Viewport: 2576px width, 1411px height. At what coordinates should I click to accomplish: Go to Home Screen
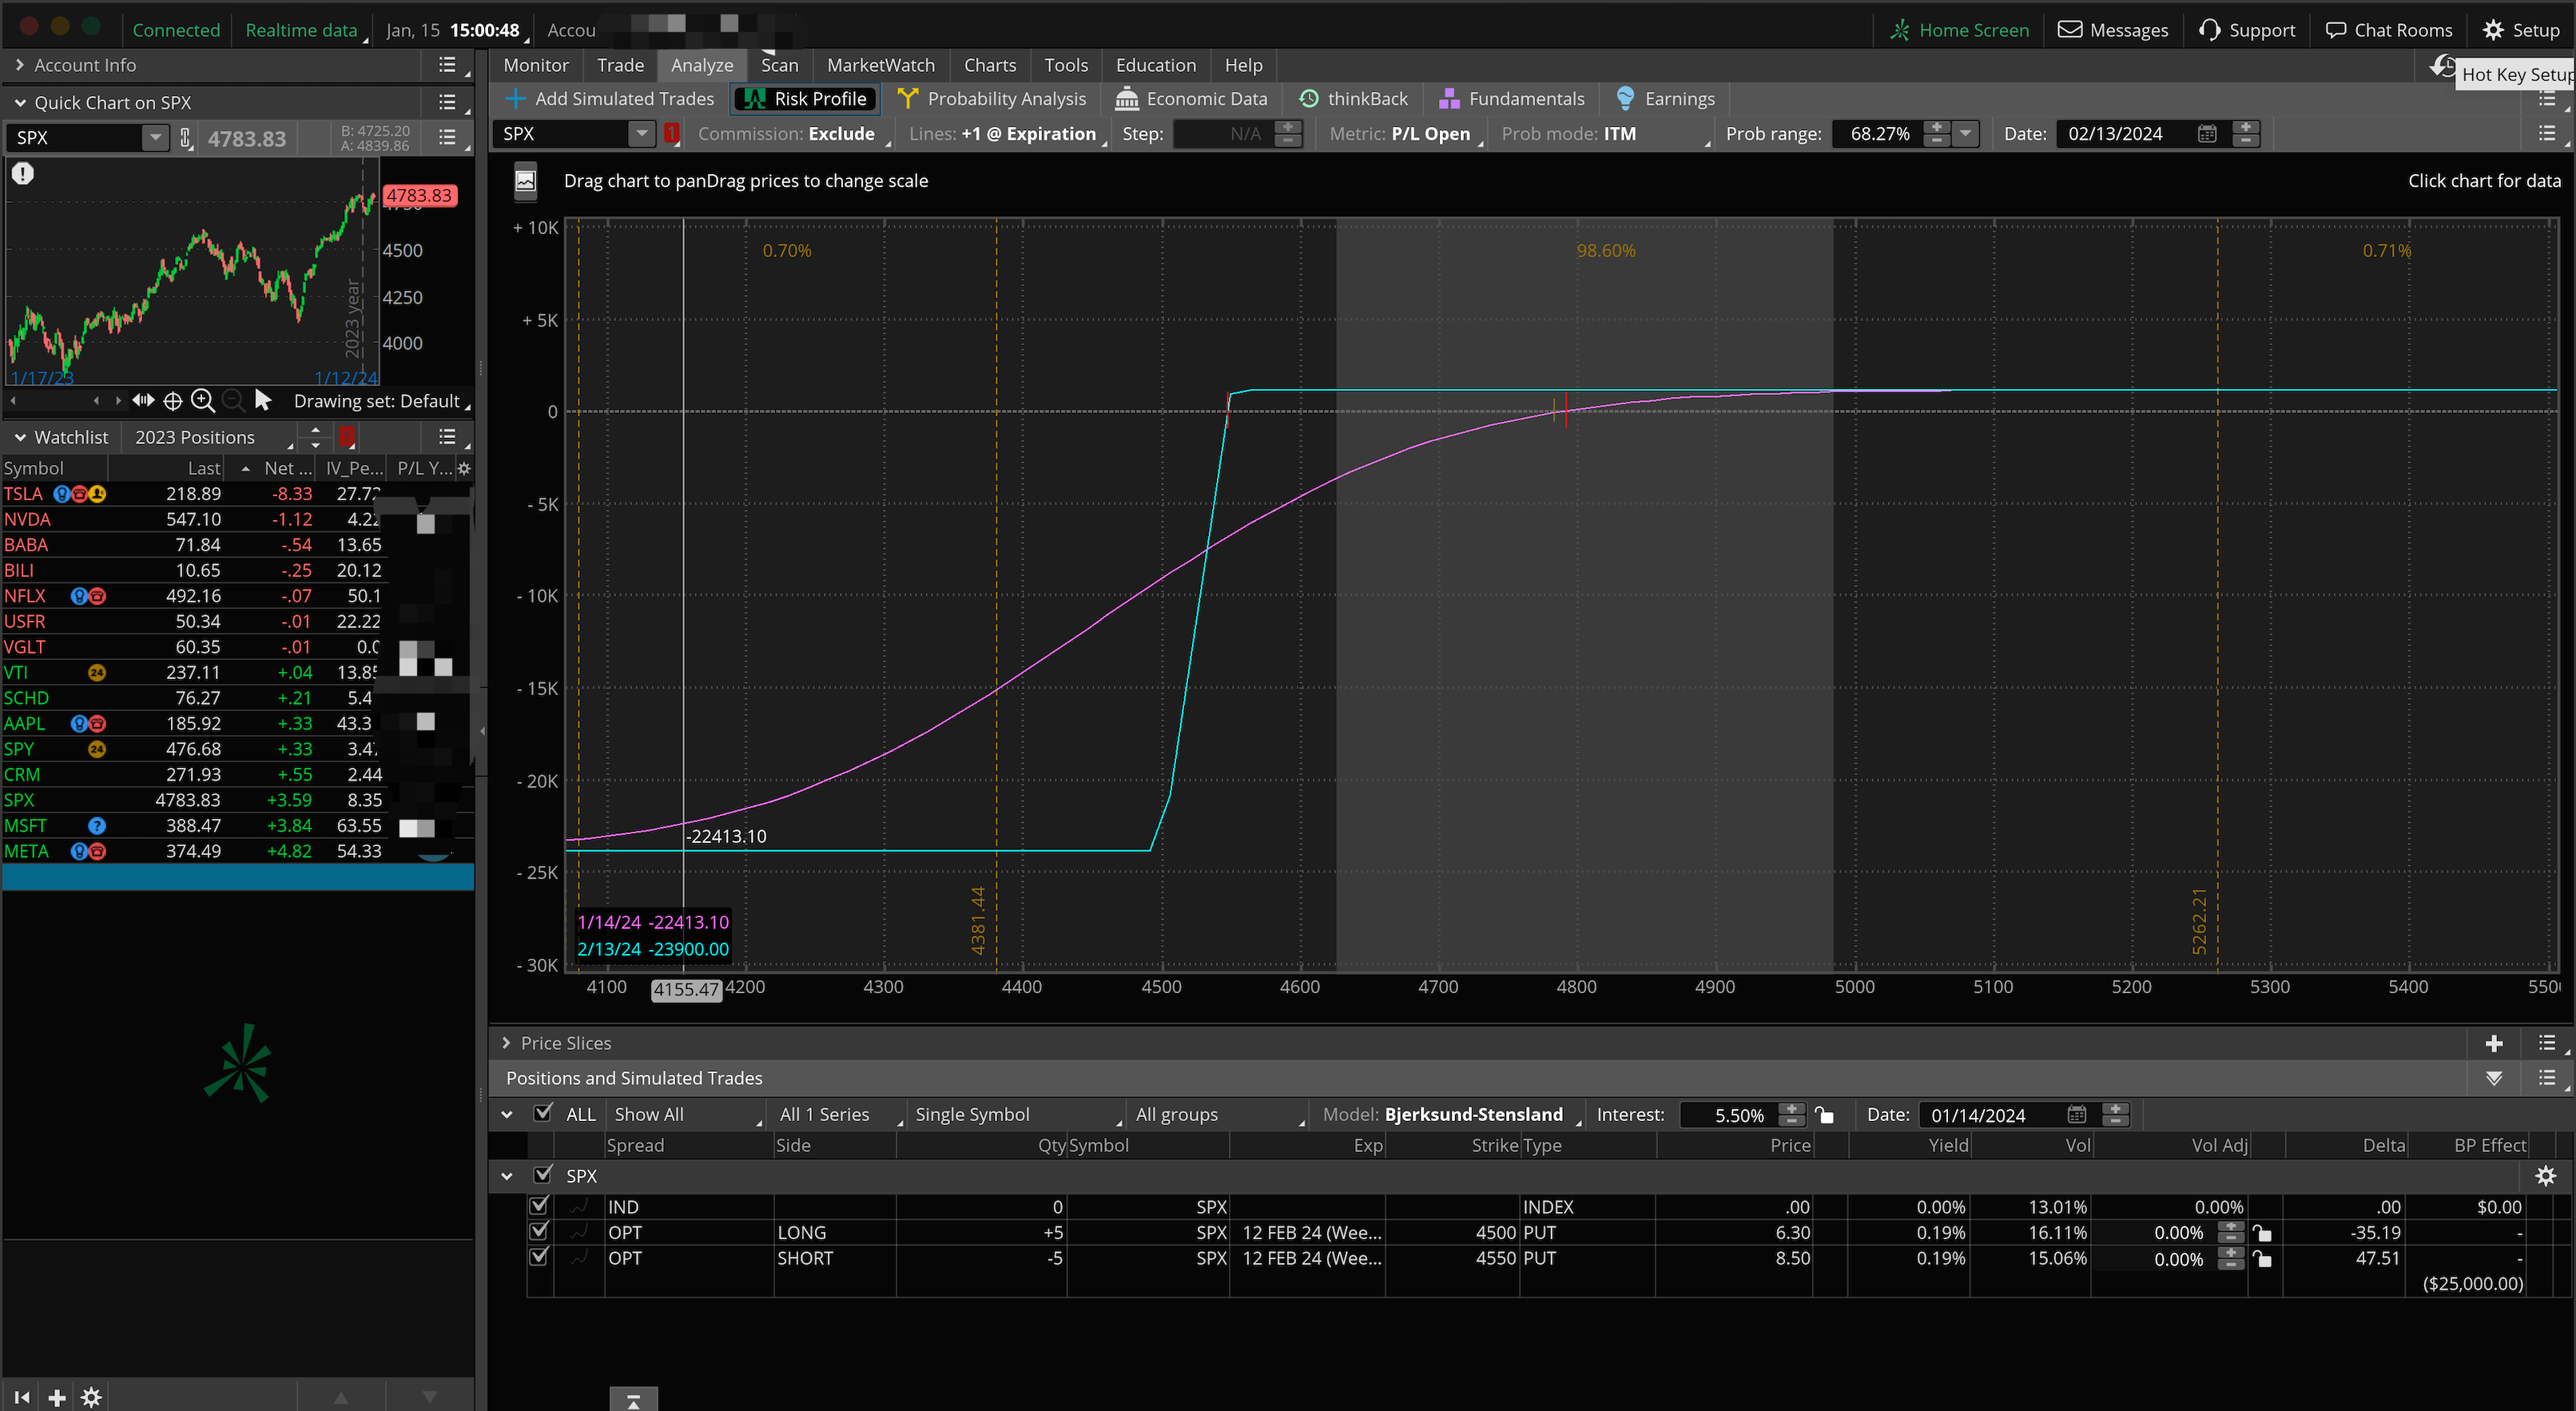(x=1959, y=30)
